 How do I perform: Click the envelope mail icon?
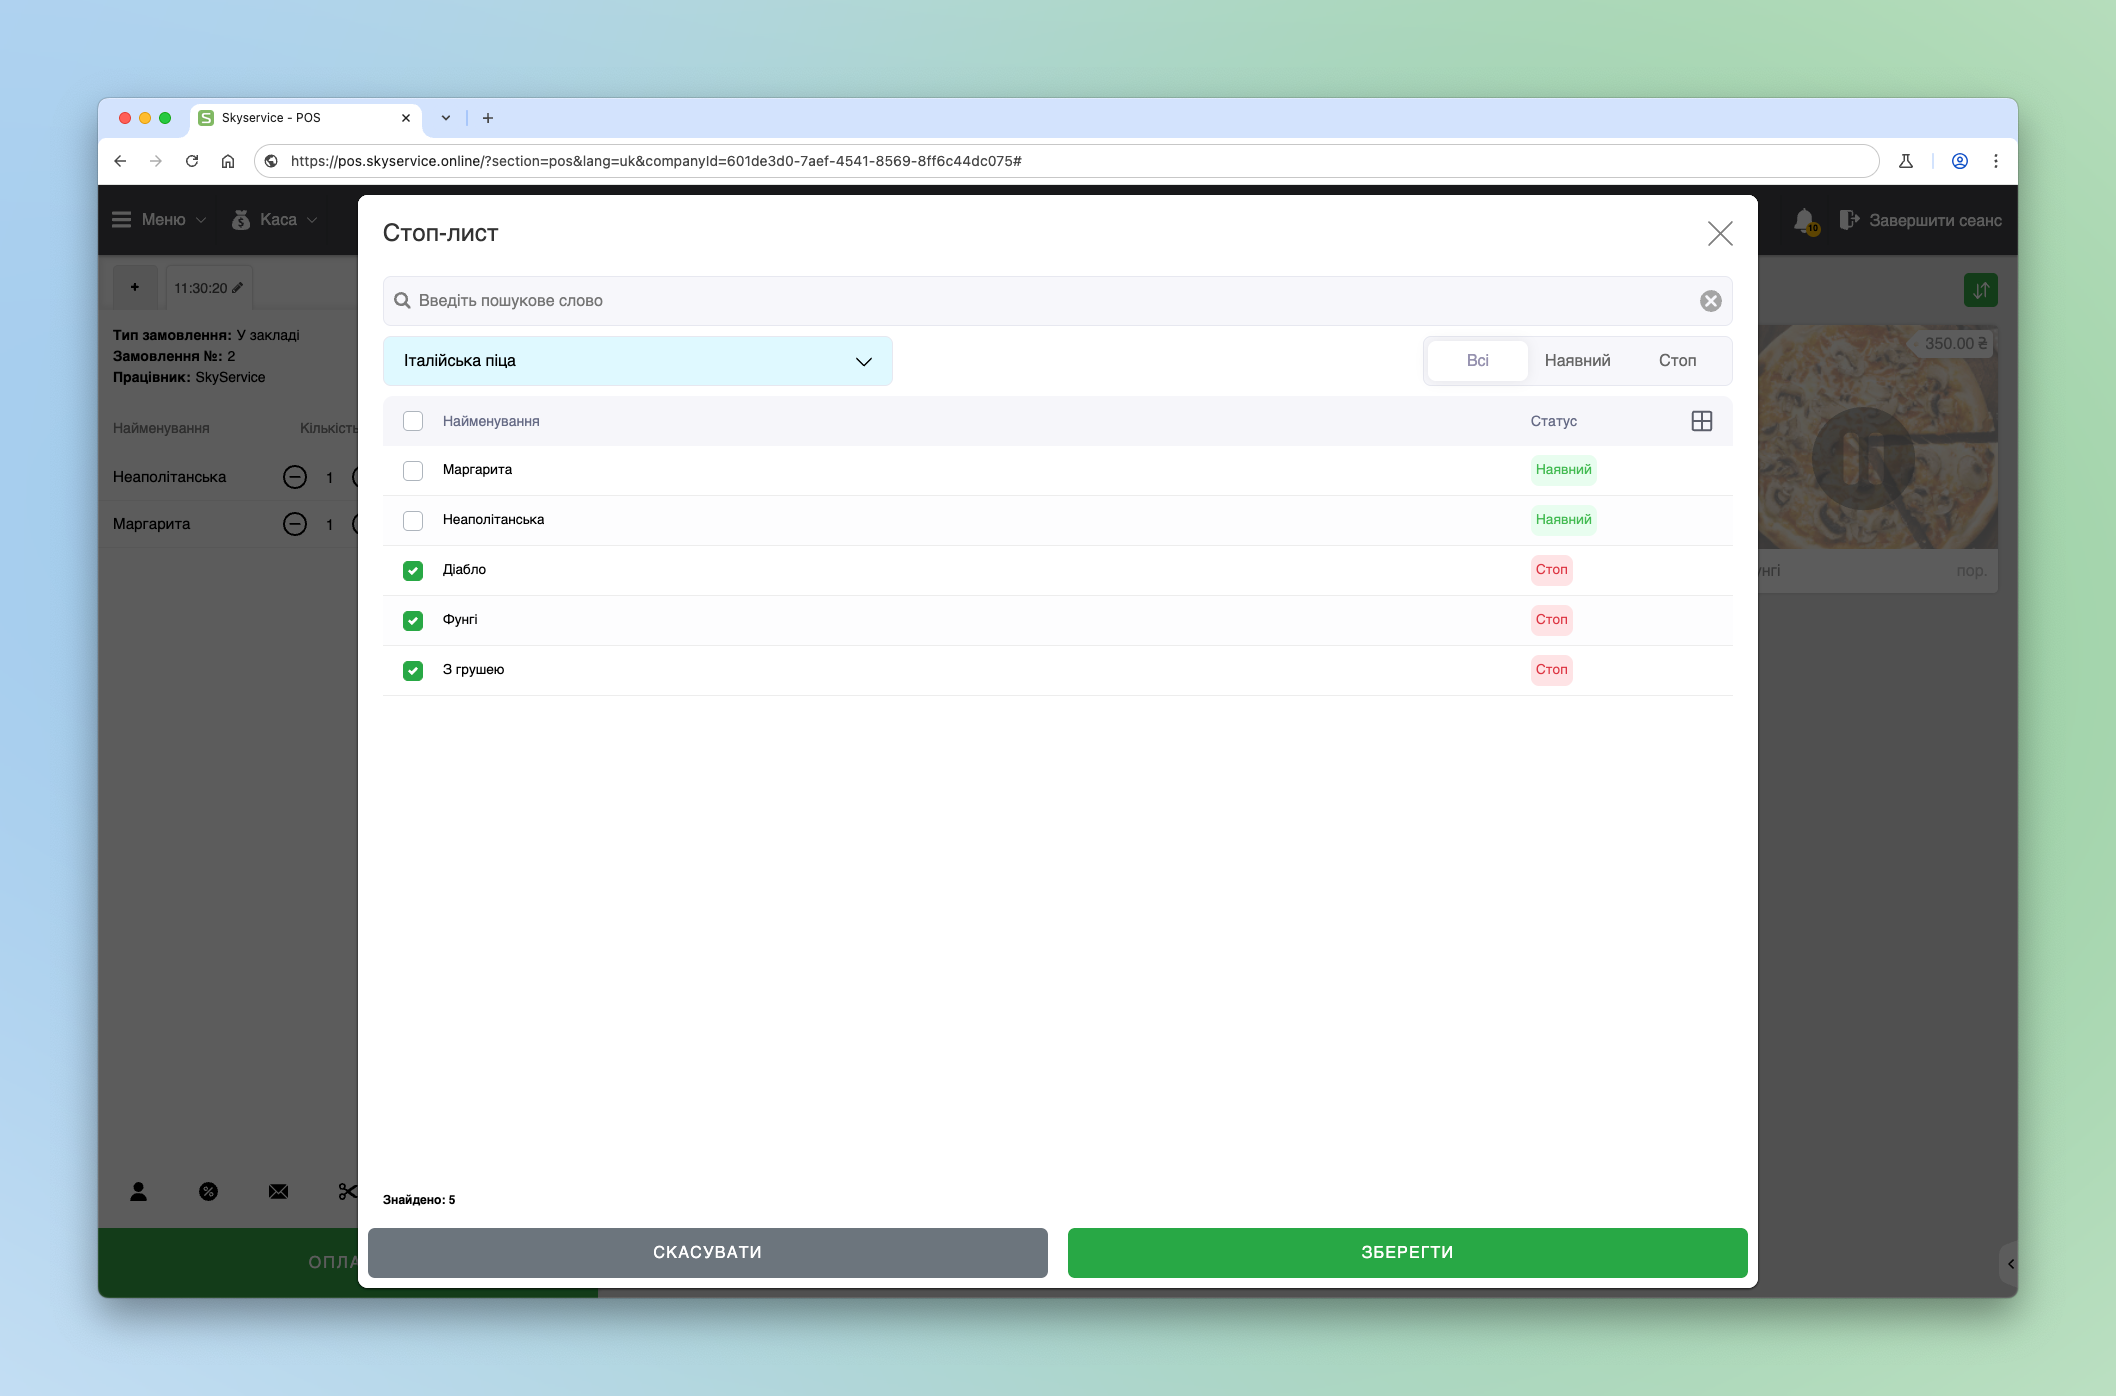pyautogui.click(x=278, y=1191)
